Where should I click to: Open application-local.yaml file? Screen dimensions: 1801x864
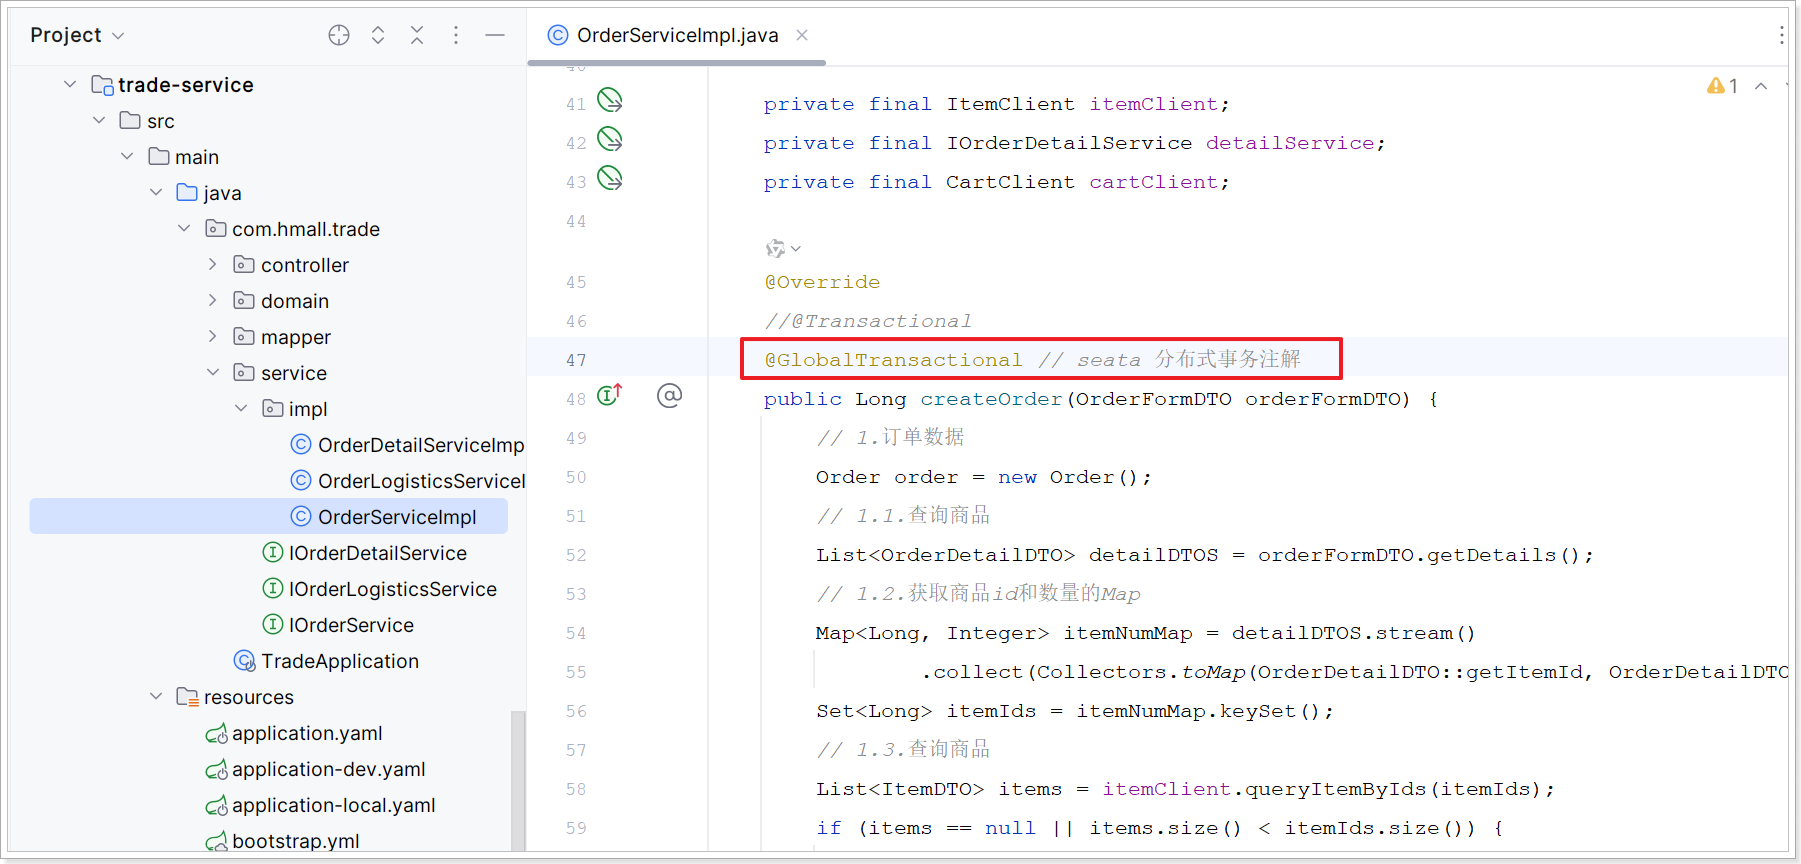[x=333, y=805]
